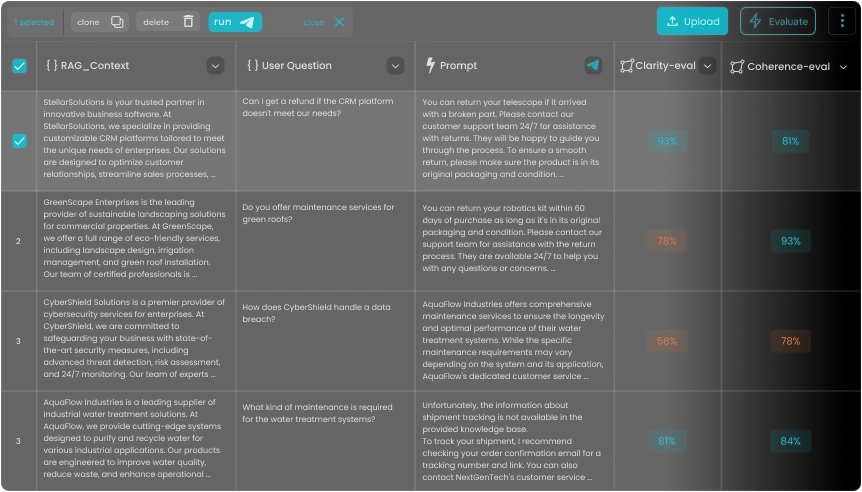Click row number 2 of GreenScape row
The image size is (862, 492).
(x=18, y=241)
